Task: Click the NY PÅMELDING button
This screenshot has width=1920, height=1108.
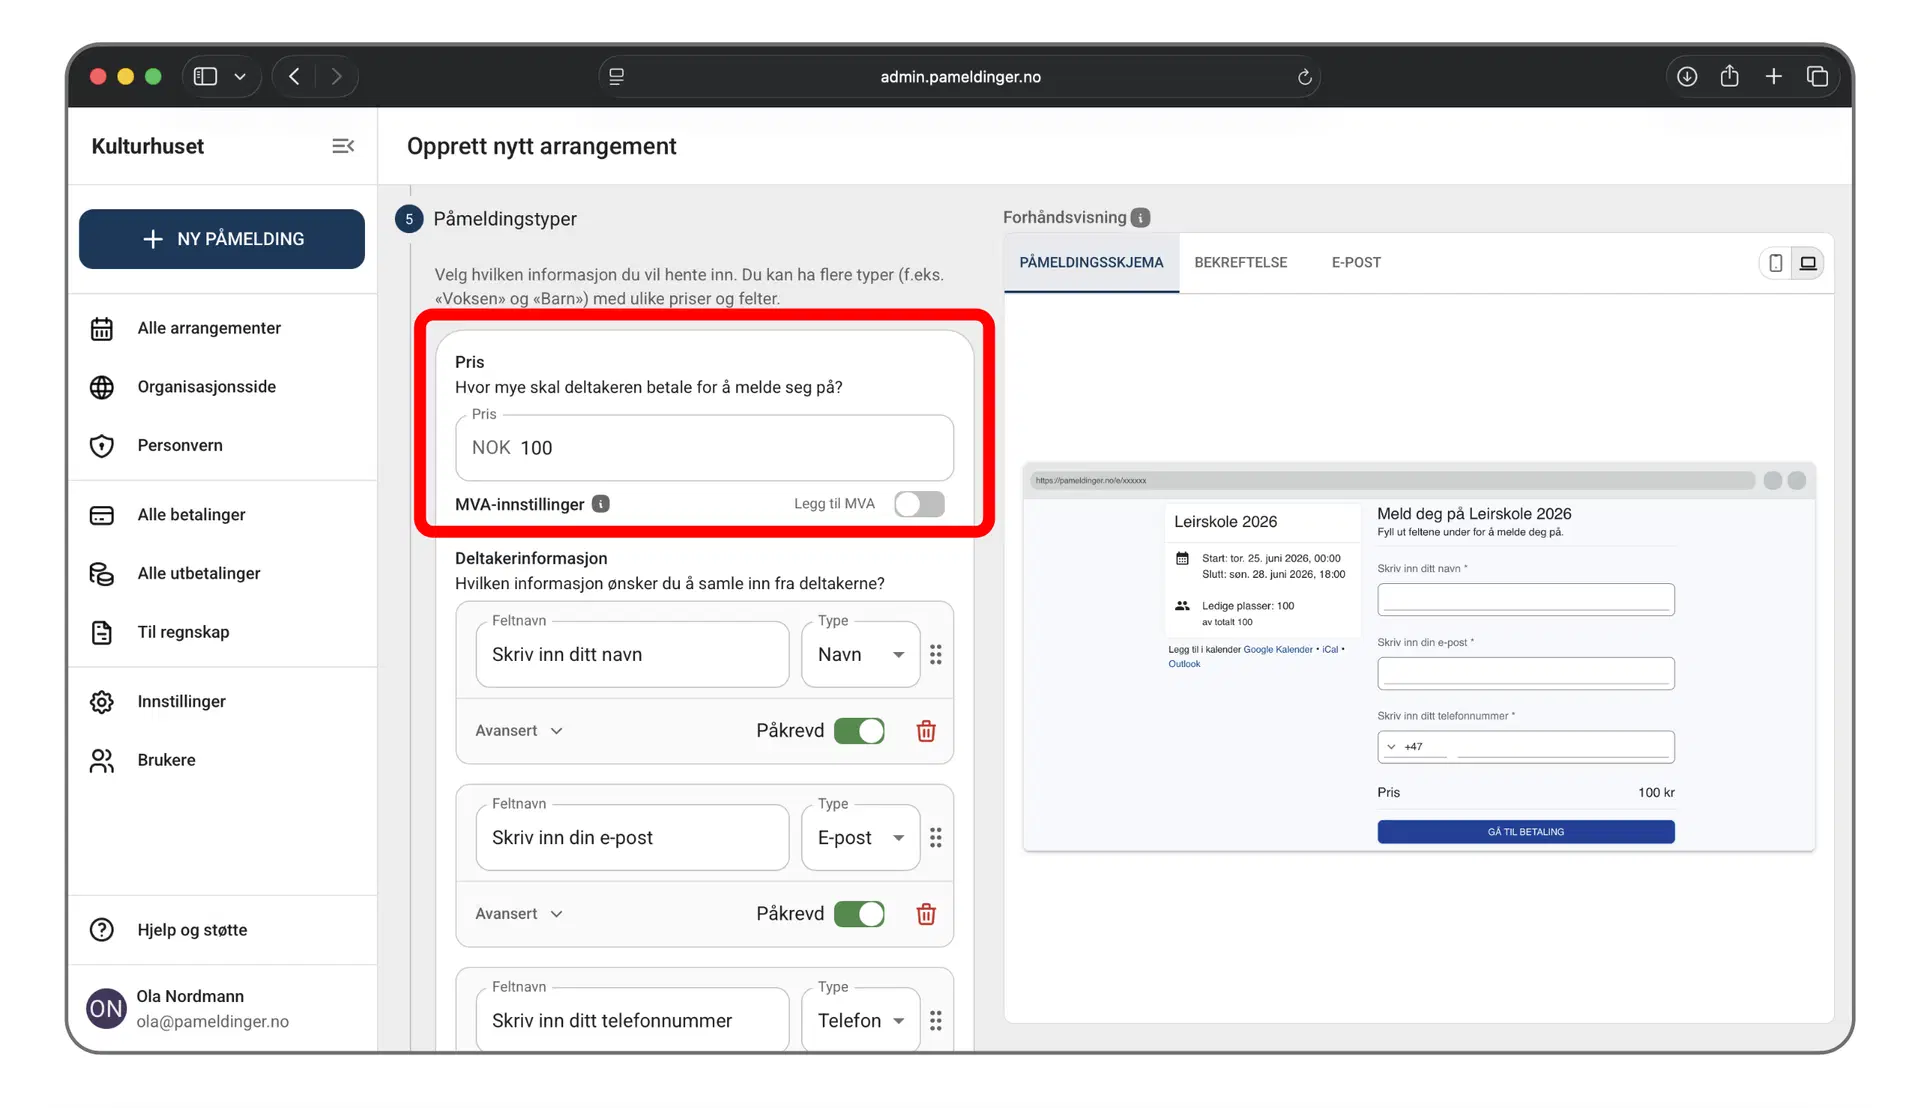Action: [x=222, y=239]
